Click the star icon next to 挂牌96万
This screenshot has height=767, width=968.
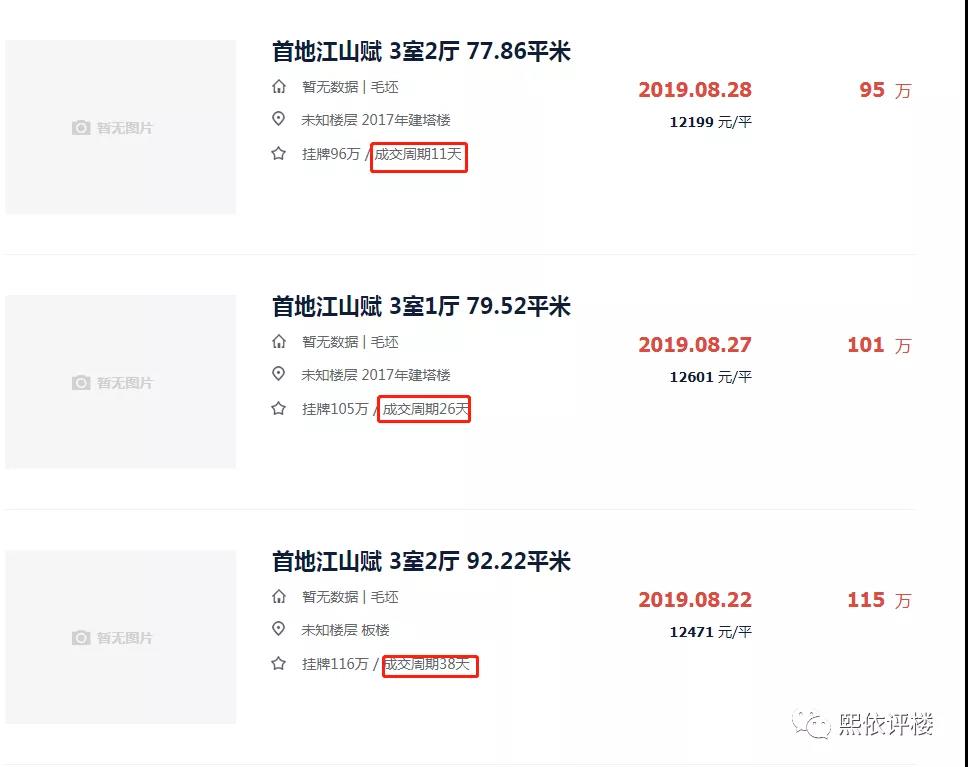280,154
